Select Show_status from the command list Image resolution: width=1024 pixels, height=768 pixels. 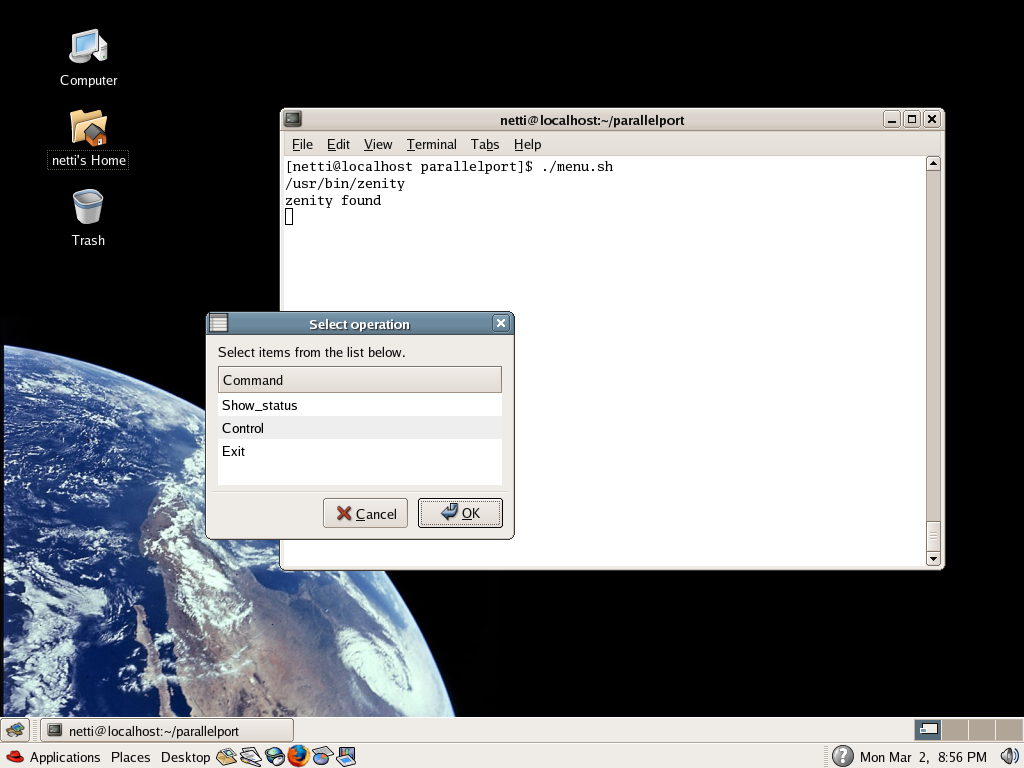point(260,405)
